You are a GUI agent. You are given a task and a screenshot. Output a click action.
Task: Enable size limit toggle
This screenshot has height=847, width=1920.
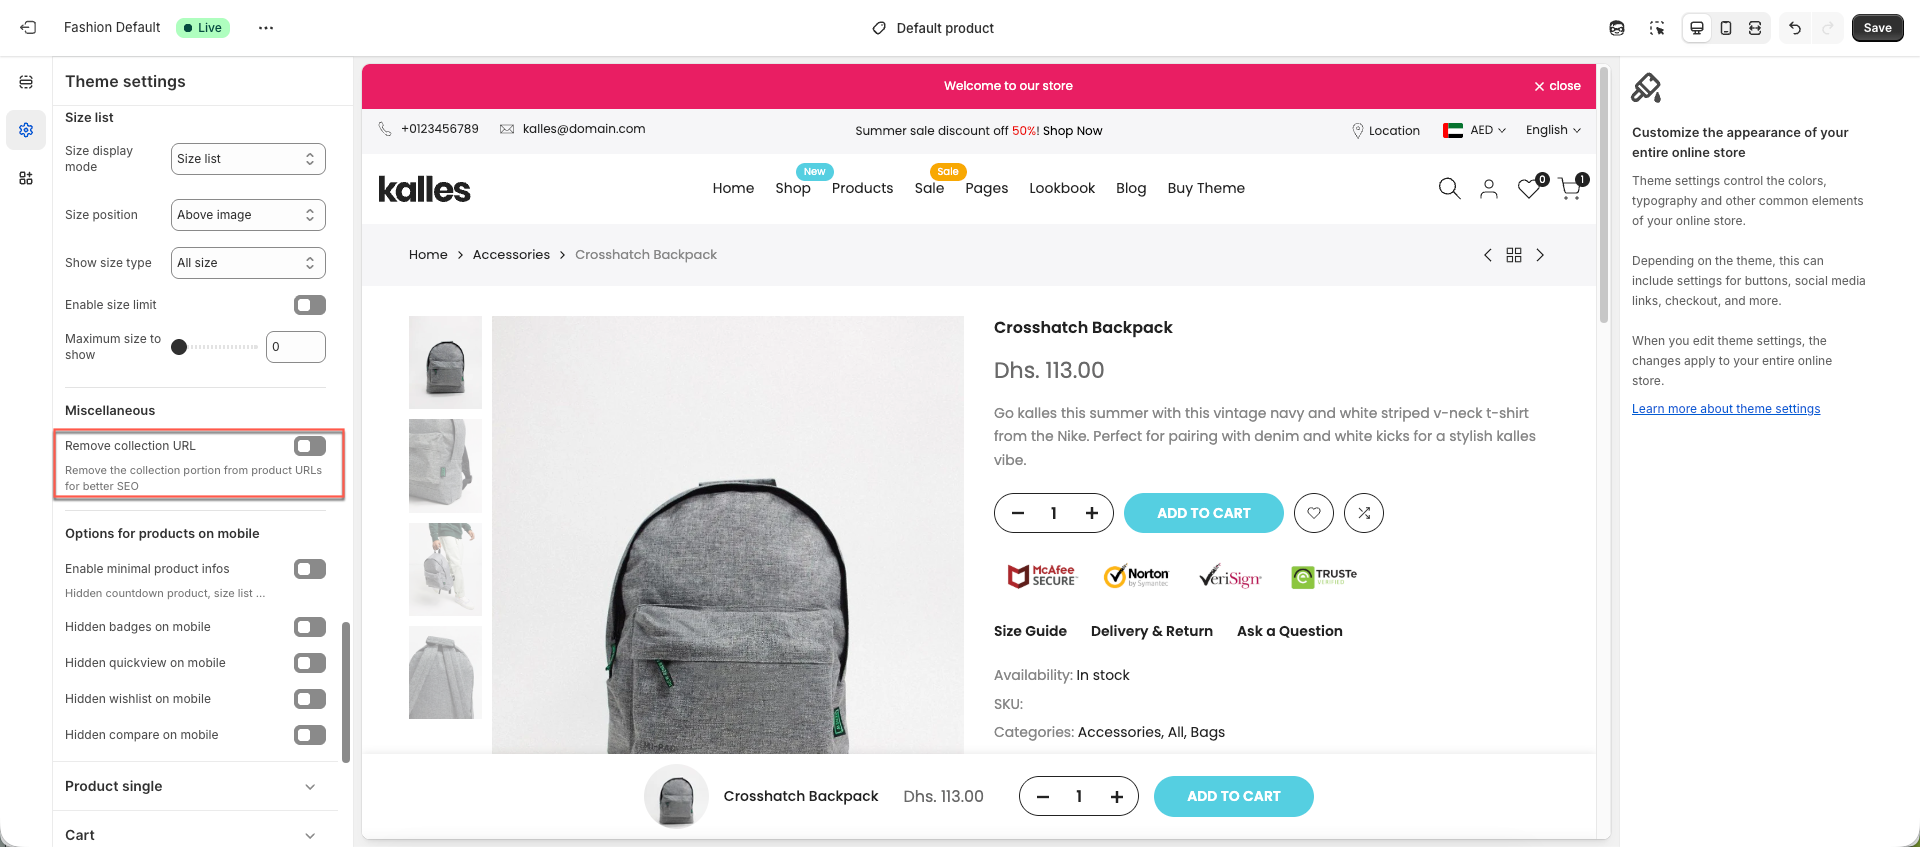[x=310, y=305]
